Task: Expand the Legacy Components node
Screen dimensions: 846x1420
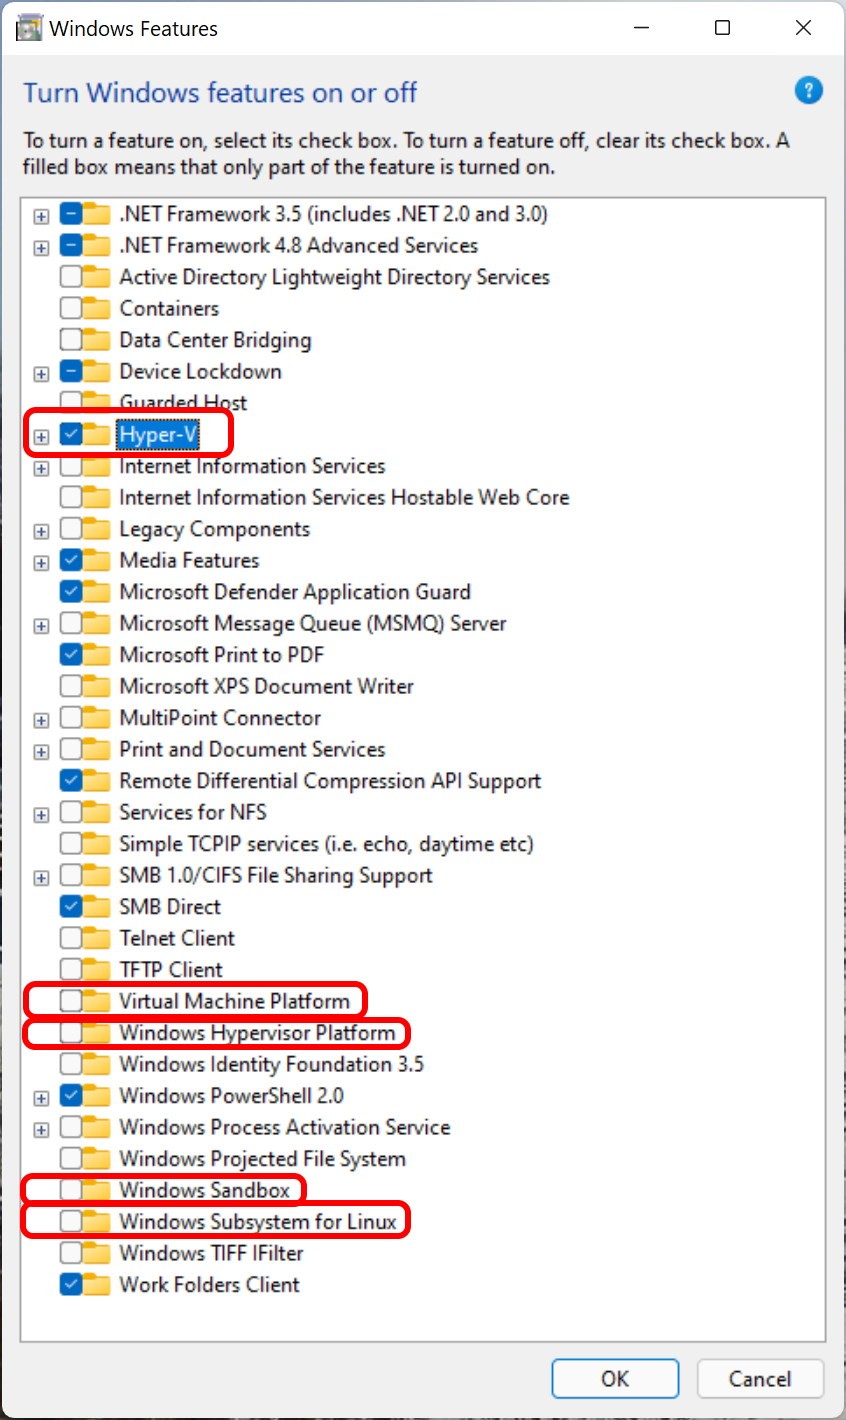Action: pos(41,531)
